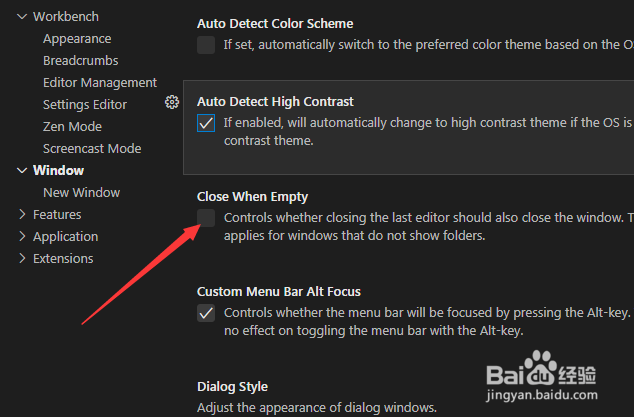
Task: Enable the Auto Detect Color Scheme checkbox
Action: coord(206,44)
